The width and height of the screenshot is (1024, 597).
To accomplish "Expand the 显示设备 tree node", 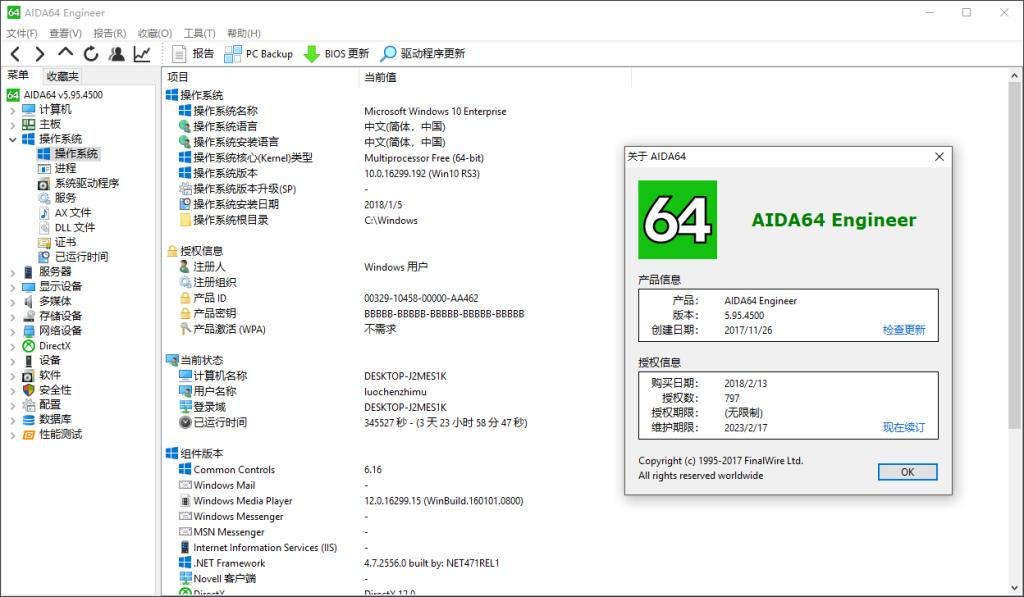I will (12, 287).
